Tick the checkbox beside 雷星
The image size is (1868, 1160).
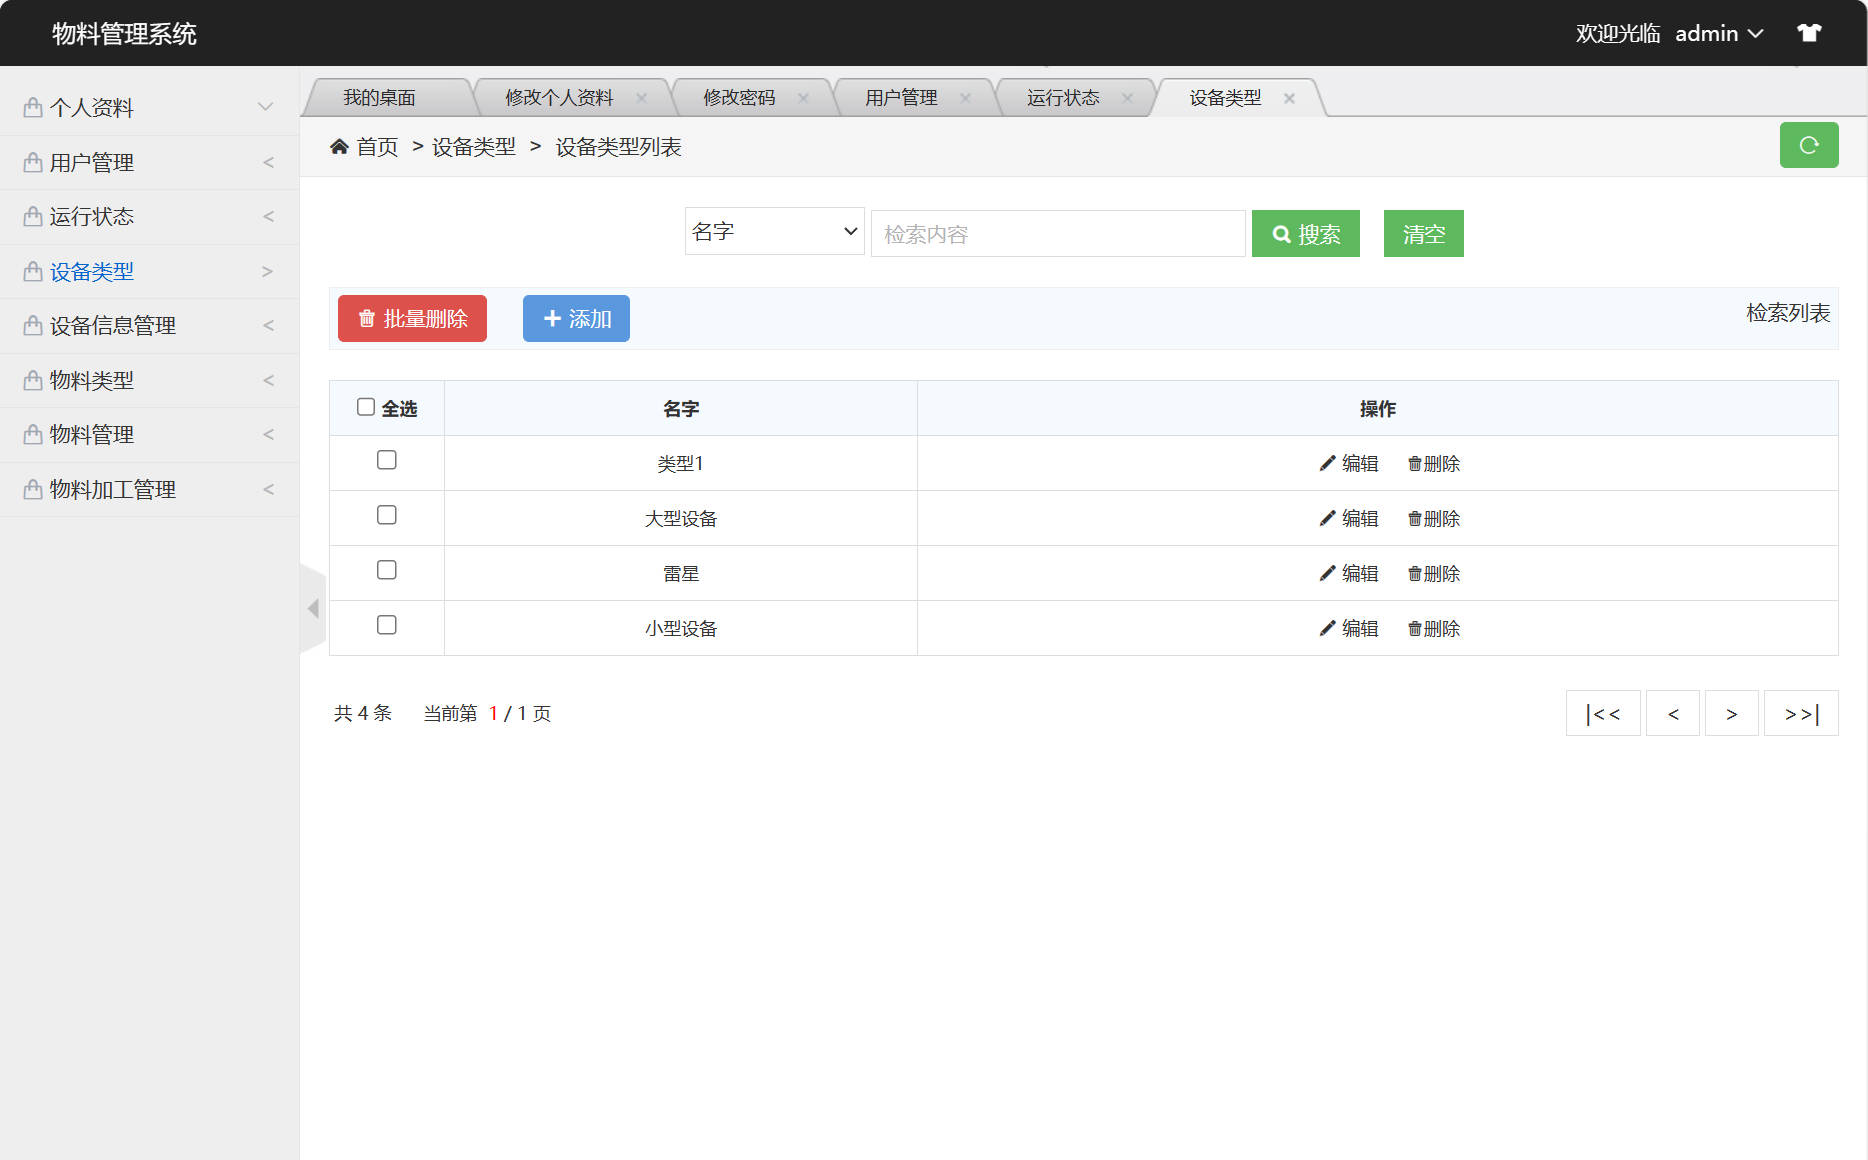click(387, 570)
